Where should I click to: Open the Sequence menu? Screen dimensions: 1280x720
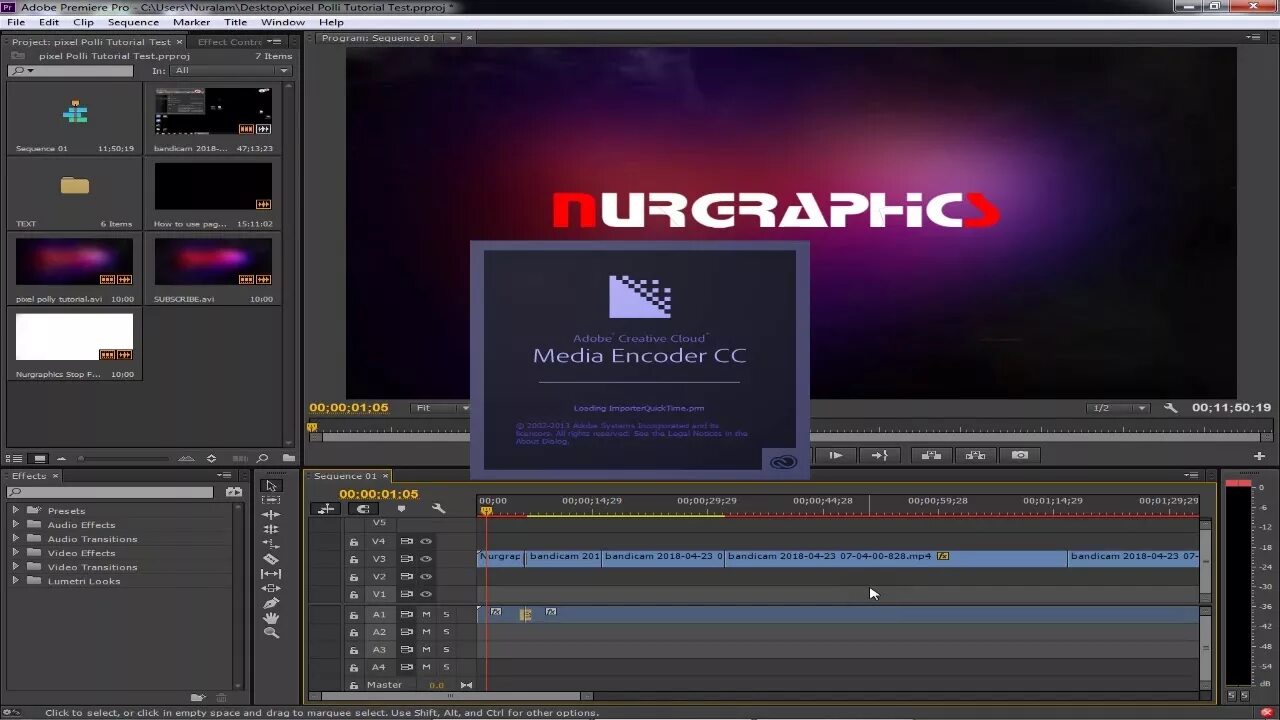133,22
